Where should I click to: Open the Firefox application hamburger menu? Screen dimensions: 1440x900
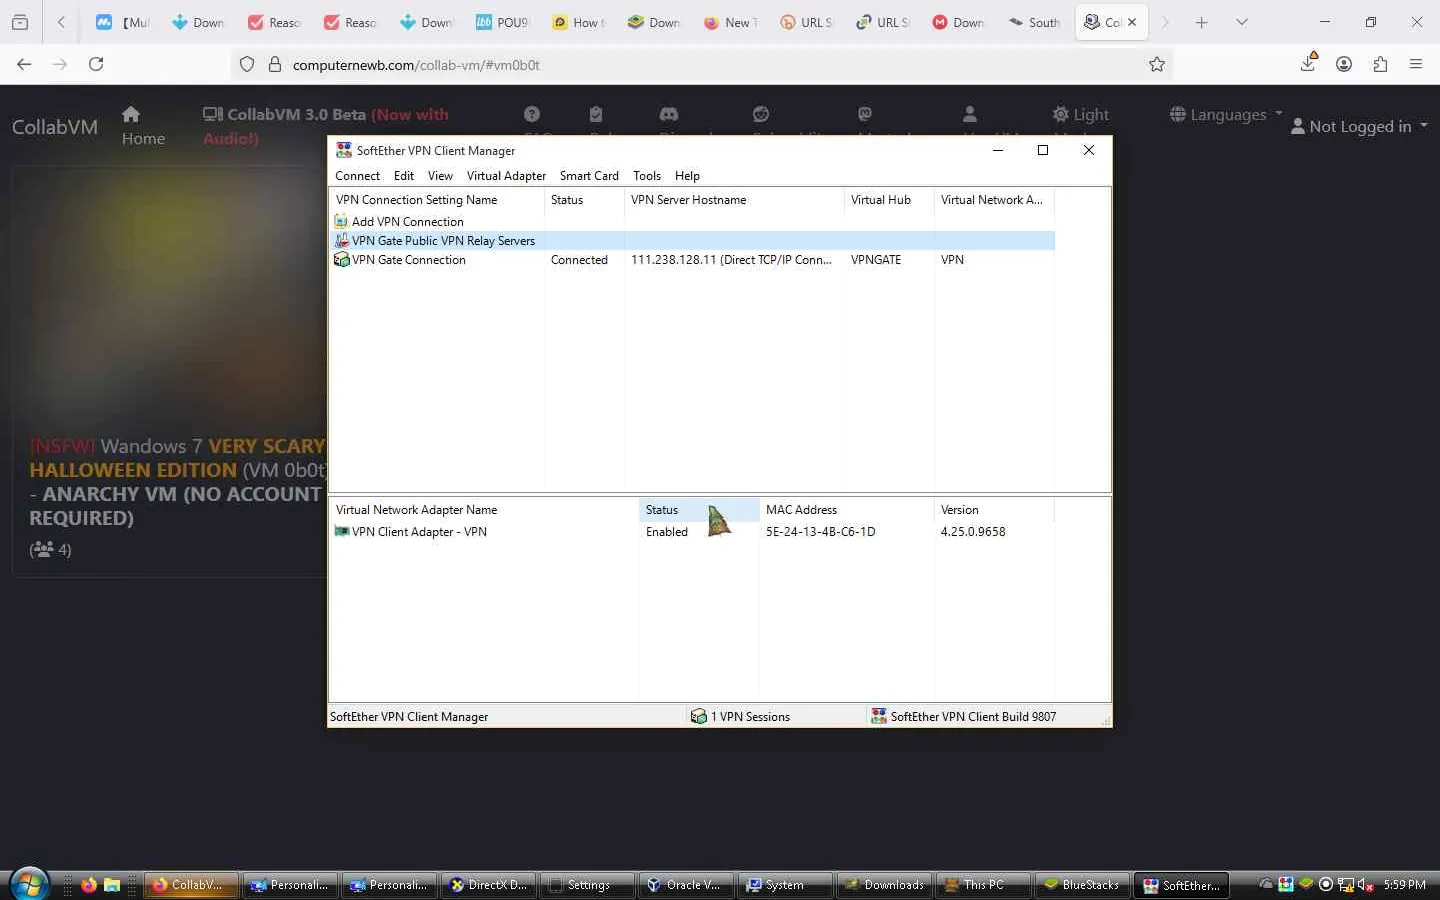click(1416, 64)
